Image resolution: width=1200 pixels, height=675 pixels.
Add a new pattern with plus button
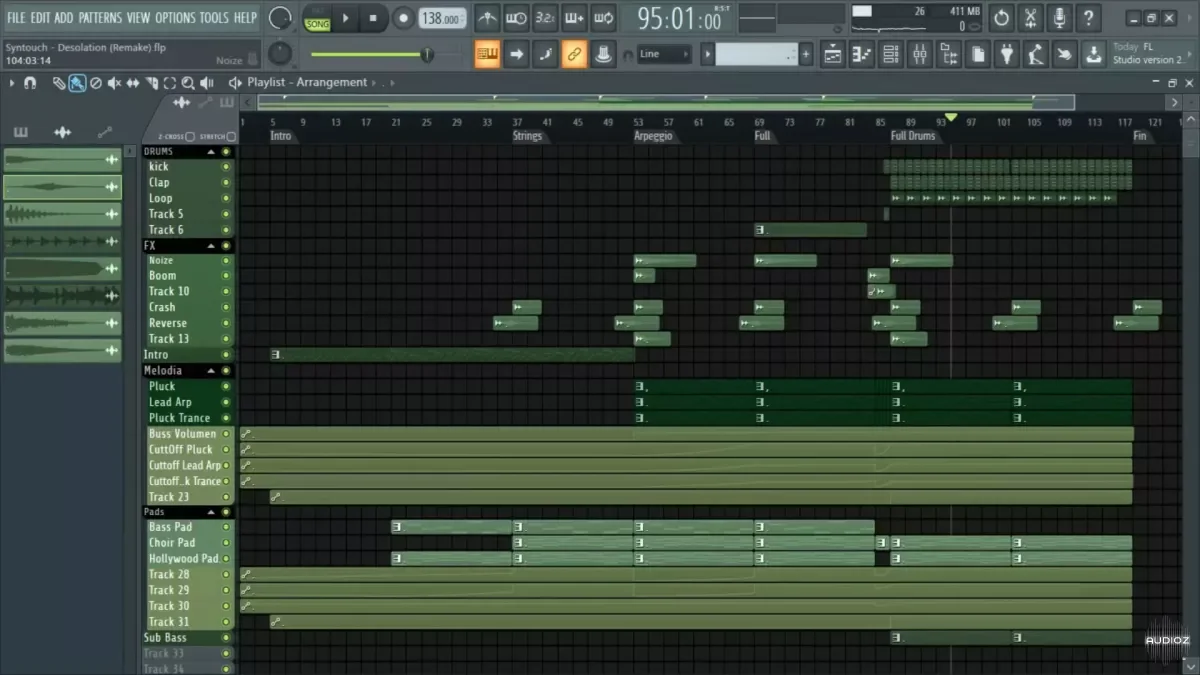click(x=806, y=54)
